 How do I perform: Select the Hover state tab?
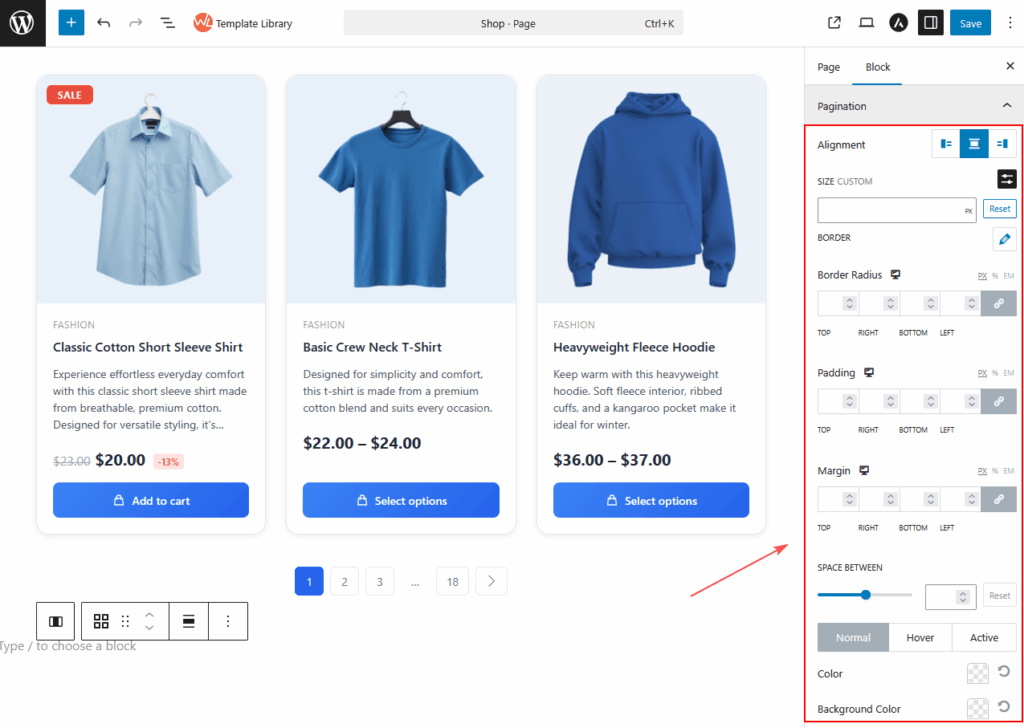pyautogui.click(x=919, y=637)
